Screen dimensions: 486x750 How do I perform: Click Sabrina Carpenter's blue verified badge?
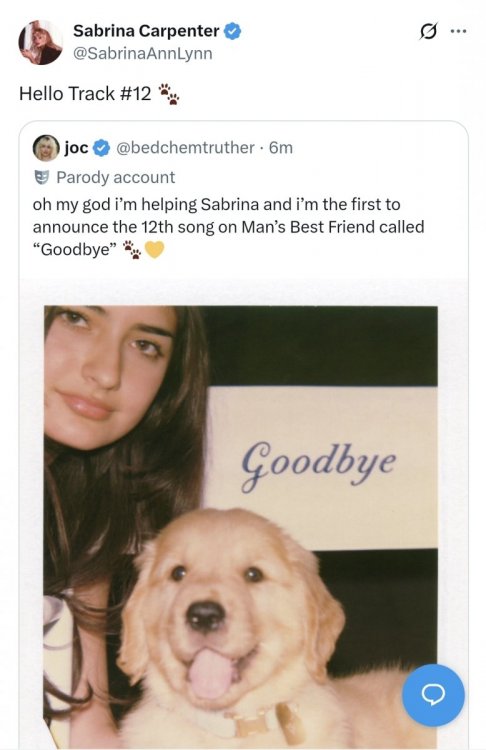(x=232, y=32)
